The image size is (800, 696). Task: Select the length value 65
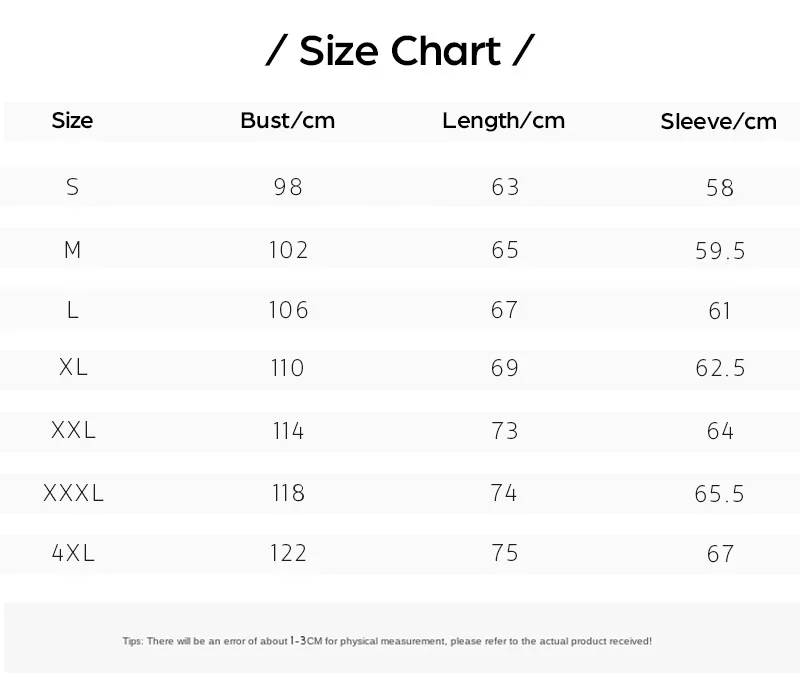[505, 250]
